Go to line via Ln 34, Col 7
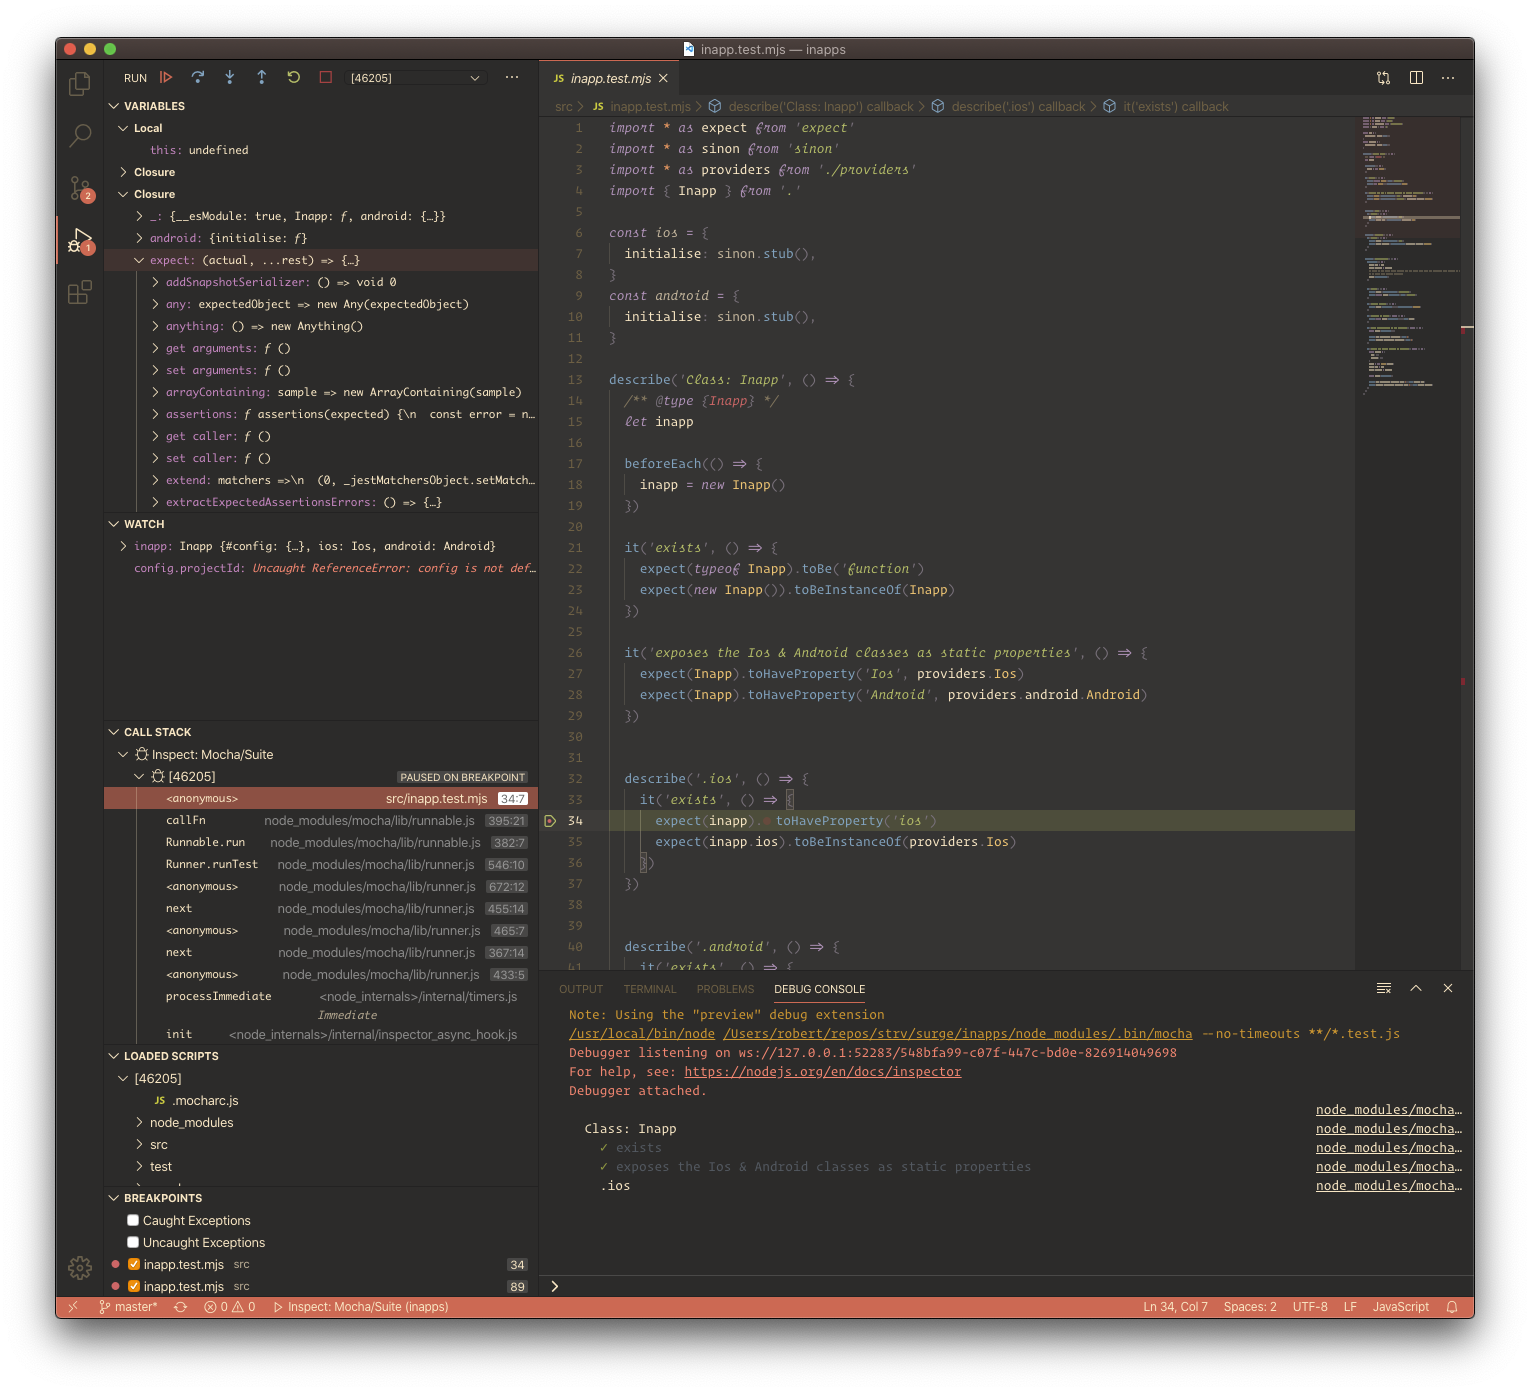The height and width of the screenshot is (1392, 1530). pos(1175,1307)
